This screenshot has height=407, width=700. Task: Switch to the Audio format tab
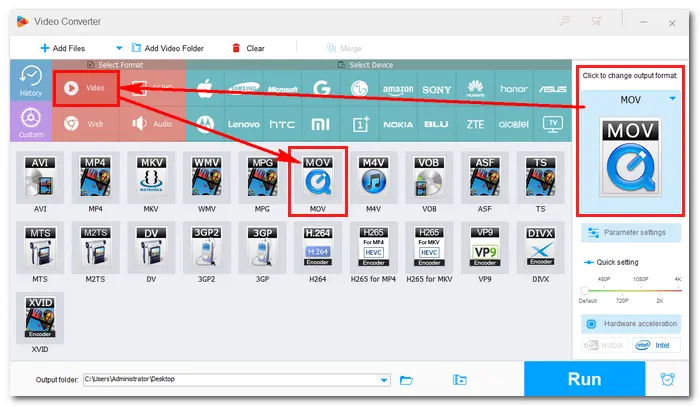(152, 124)
